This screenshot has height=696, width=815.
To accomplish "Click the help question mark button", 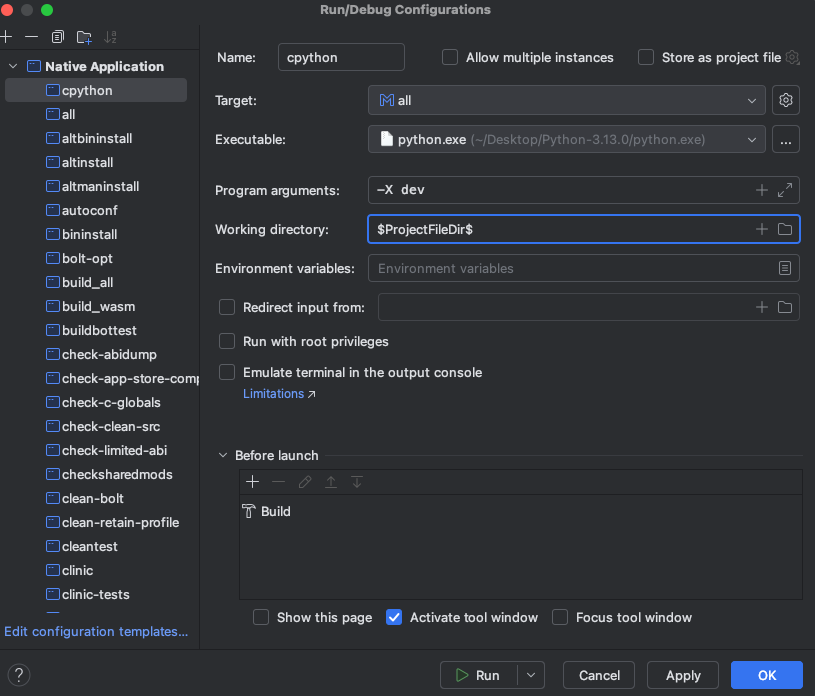I will 19,675.
